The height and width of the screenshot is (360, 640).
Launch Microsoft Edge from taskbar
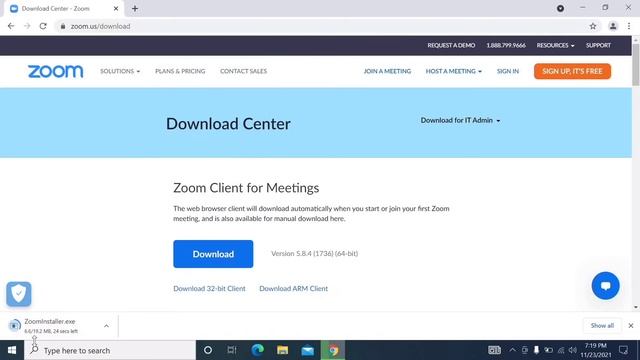click(258, 350)
